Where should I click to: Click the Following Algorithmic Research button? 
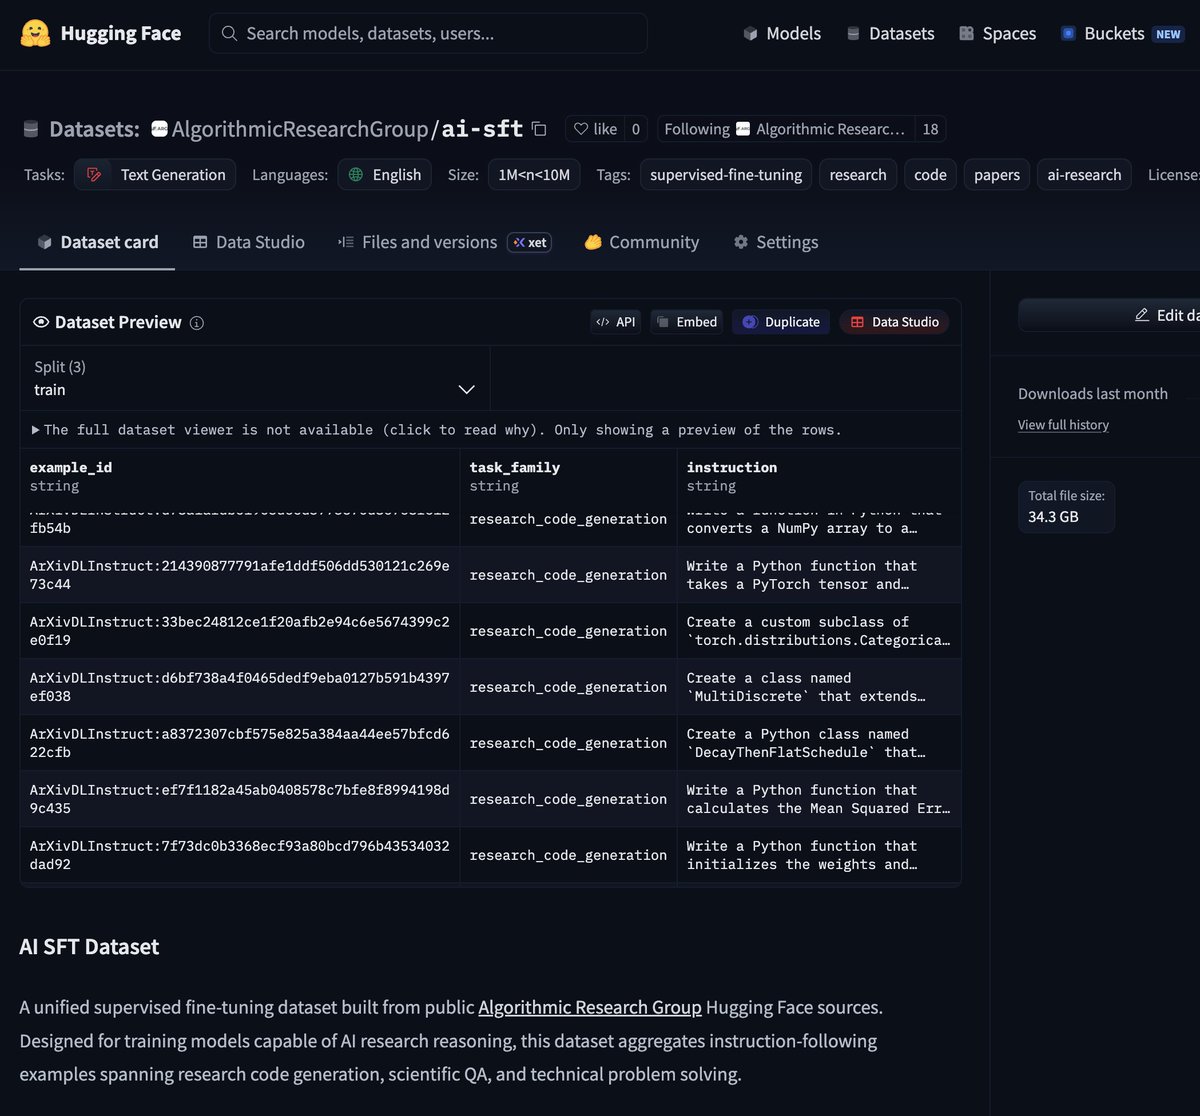click(785, 129)
